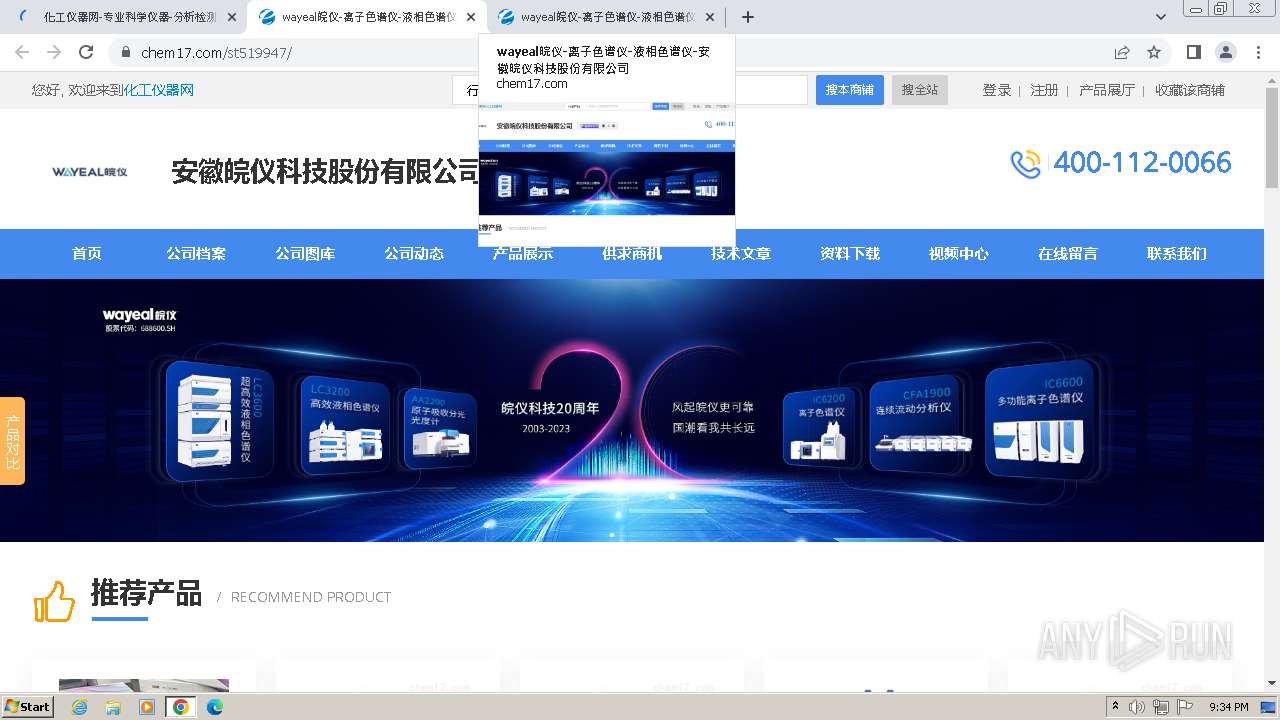
Task: Click AA2200 原子吸收分光光度计 banner product
Action: coord(438,428)
